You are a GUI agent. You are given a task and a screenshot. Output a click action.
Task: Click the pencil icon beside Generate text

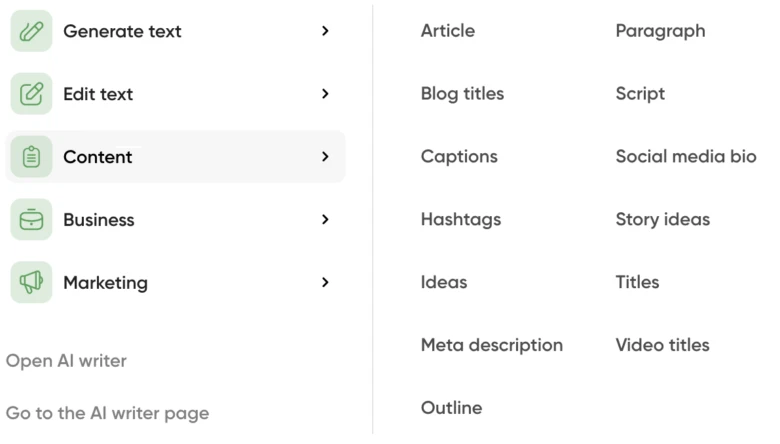point(31,31)
